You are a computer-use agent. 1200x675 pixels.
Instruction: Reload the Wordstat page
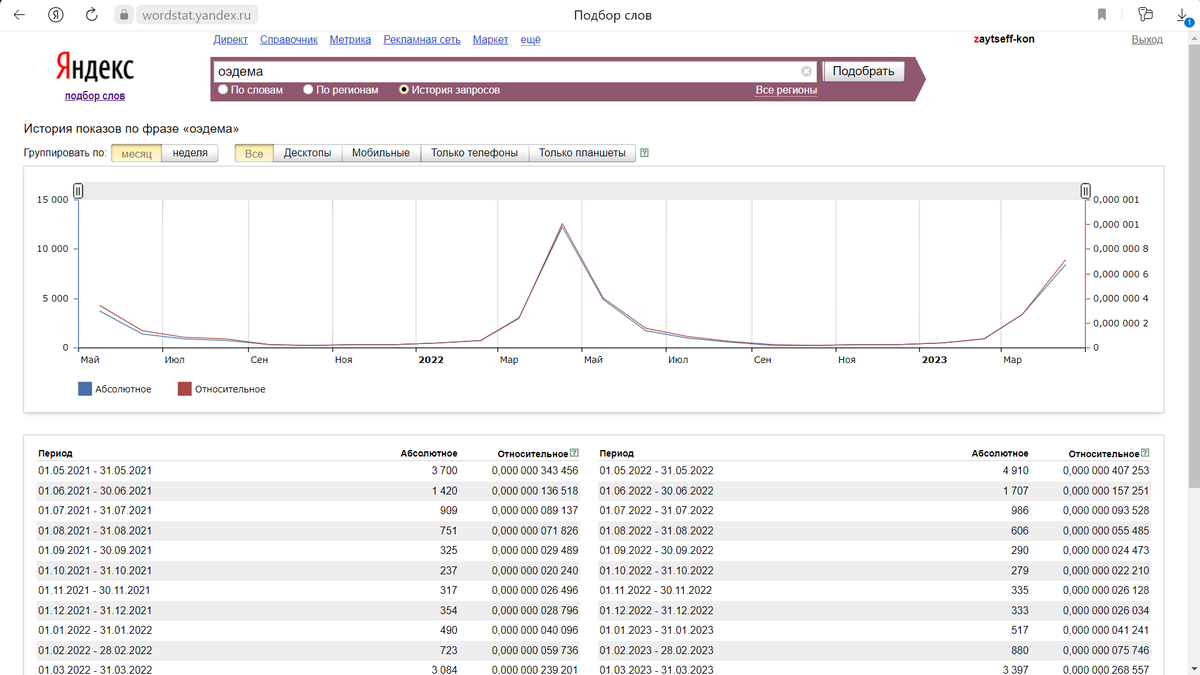pyautogui.click(x=92, y=15)
